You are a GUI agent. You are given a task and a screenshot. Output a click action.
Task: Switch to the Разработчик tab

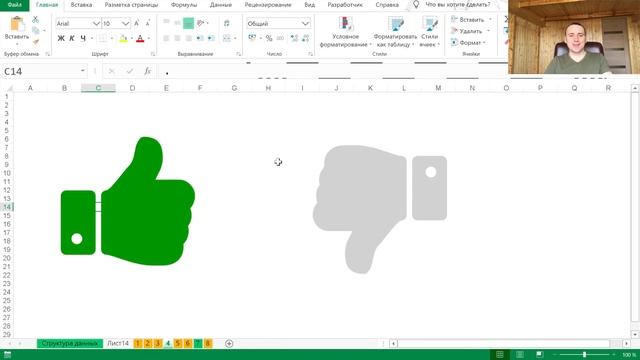345,5
